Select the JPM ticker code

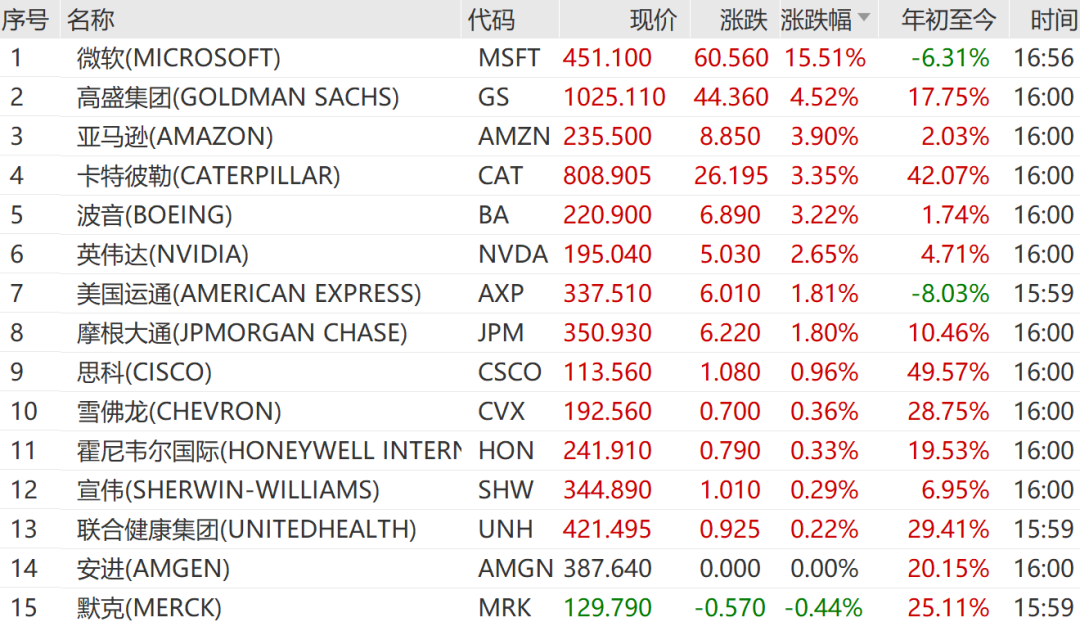pos(501,333)
